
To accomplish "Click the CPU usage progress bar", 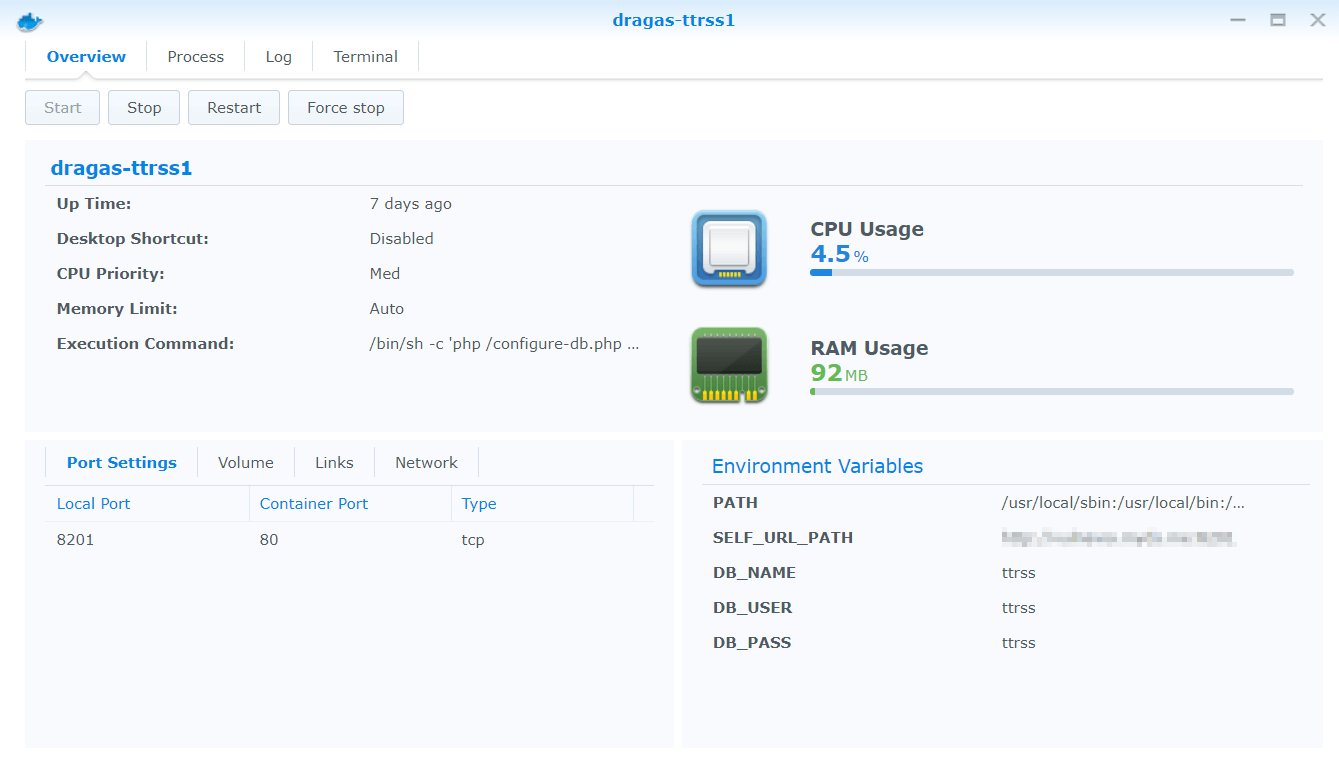I will click(x=1050, y=271).
